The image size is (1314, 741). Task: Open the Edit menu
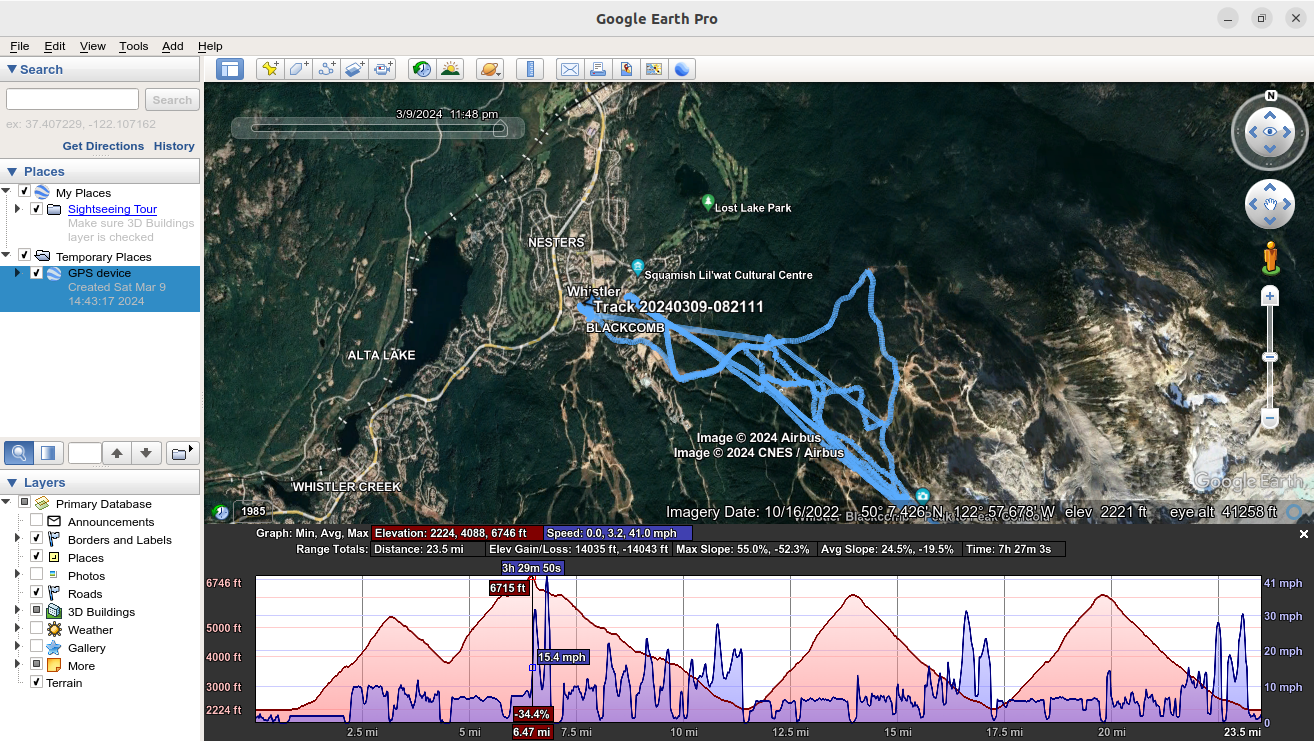pos(55,46)
